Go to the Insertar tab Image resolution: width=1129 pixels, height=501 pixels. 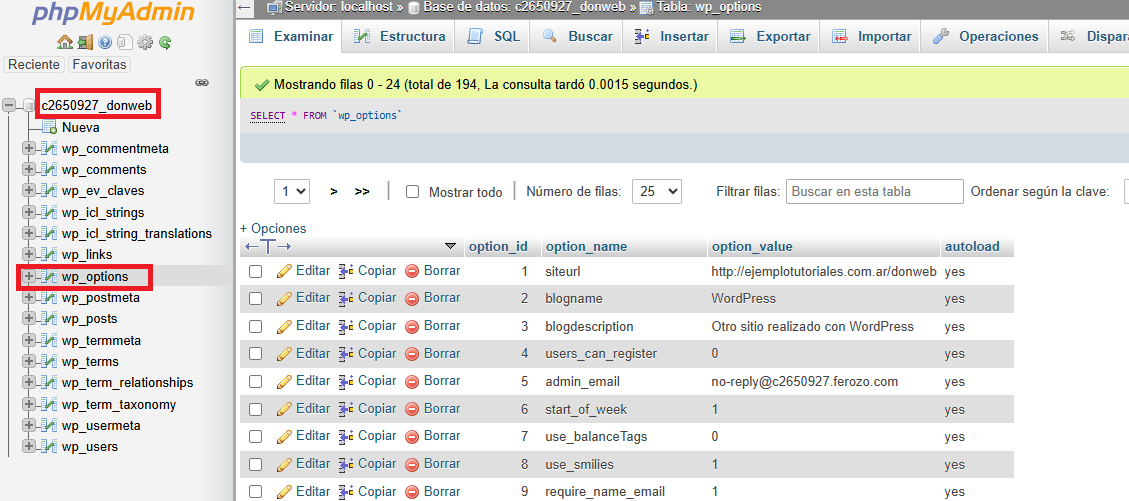pos(671,37)
